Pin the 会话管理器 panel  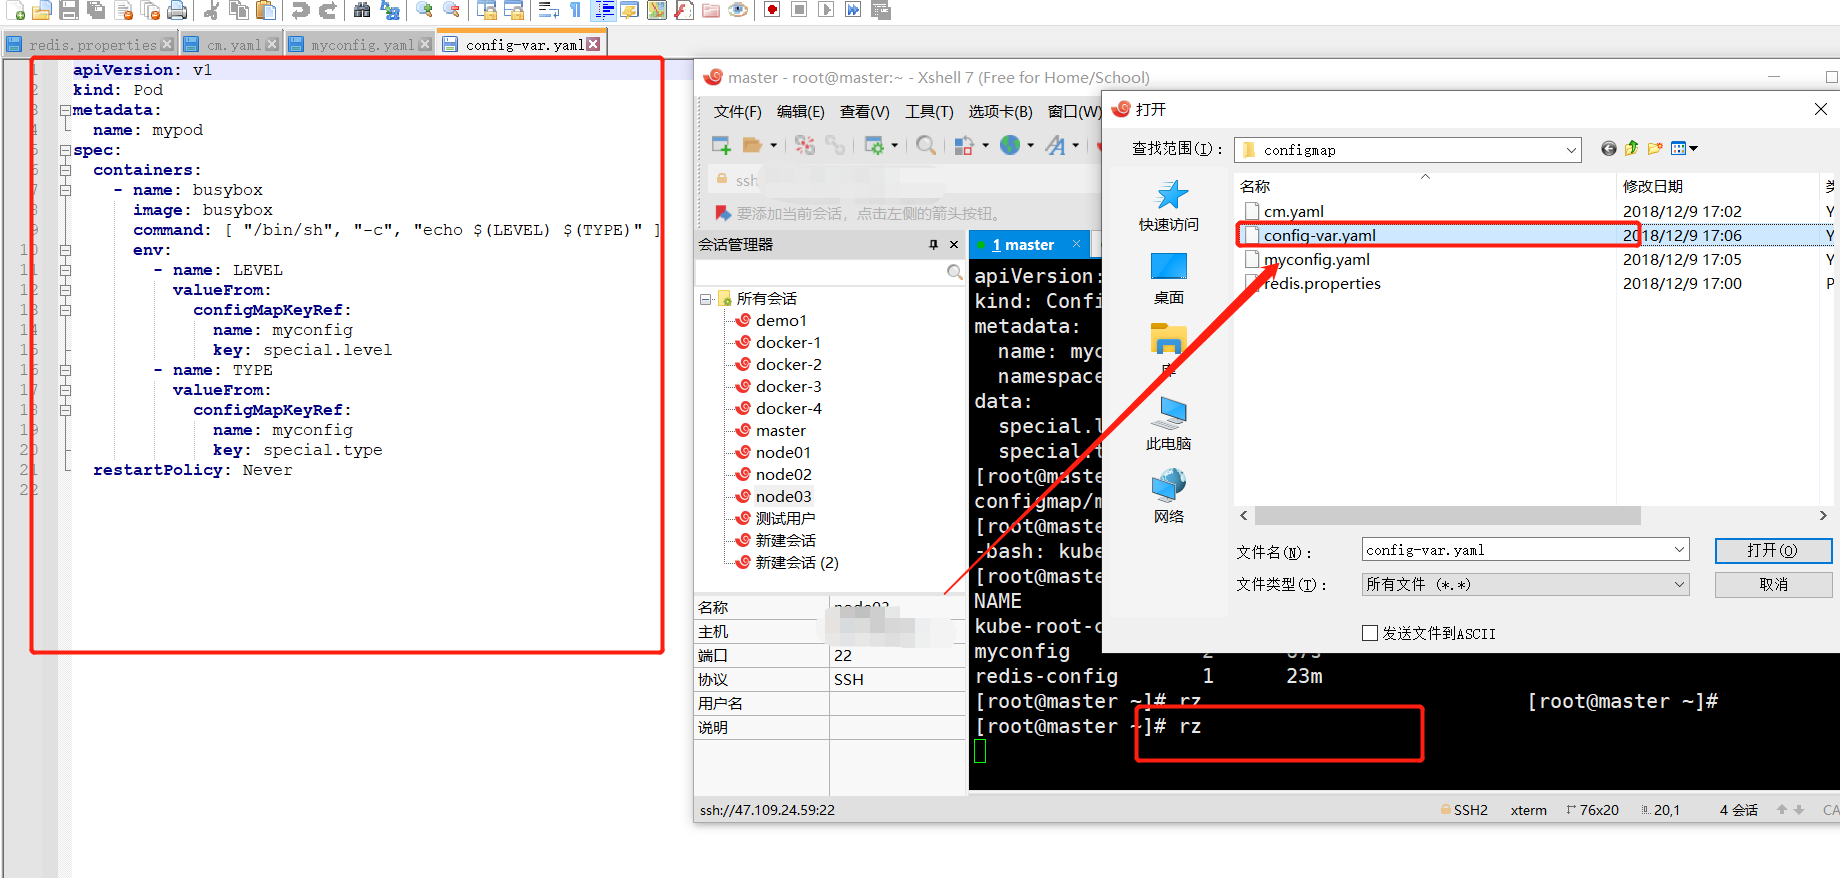pyautogui.click(x=933, y=244)
